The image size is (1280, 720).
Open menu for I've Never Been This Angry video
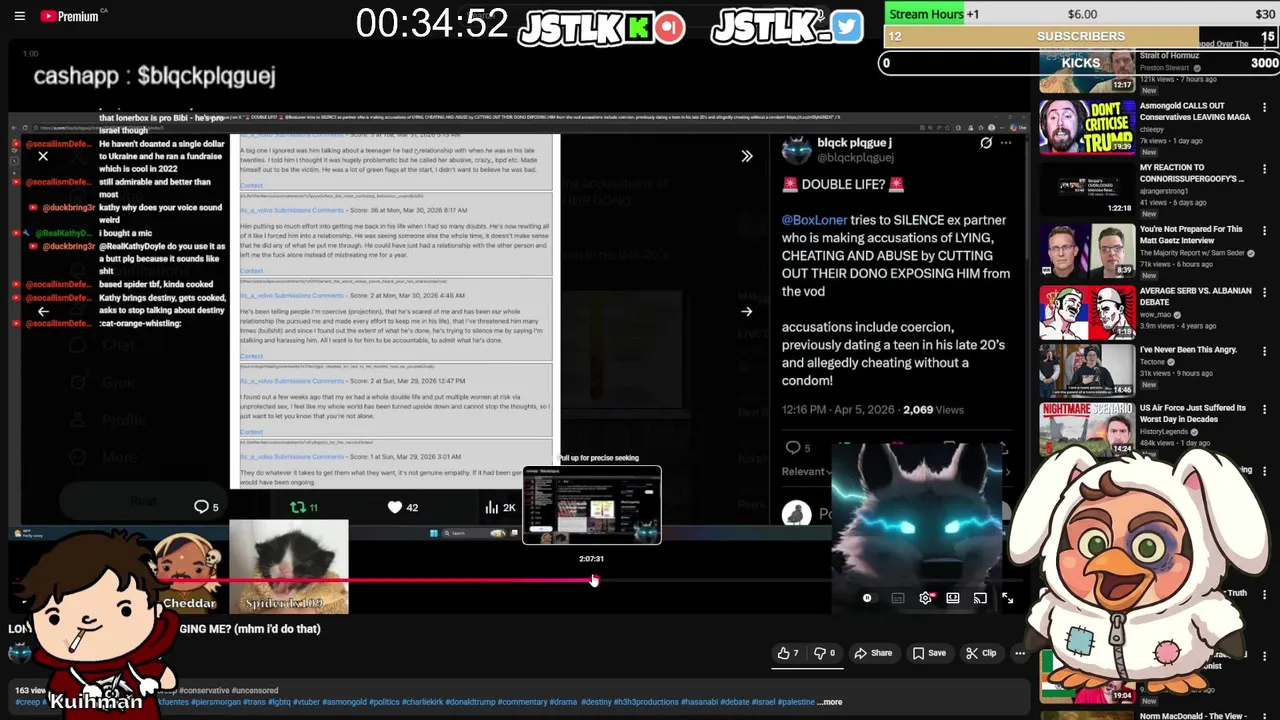(1264, 352)
